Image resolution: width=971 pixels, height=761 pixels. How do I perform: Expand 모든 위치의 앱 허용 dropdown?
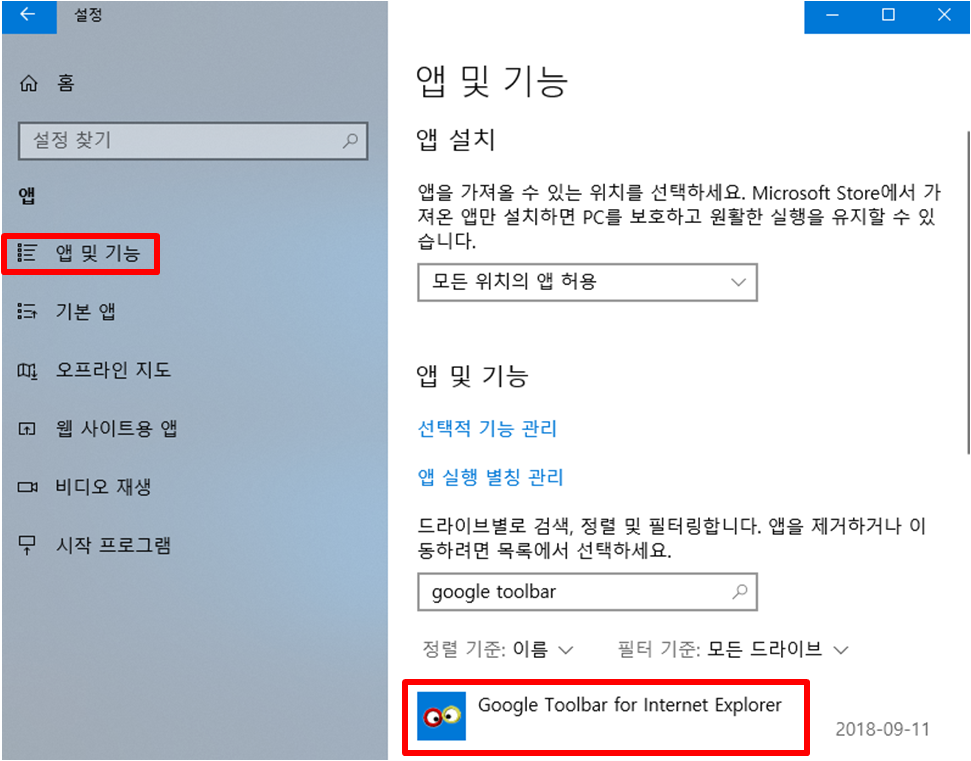pos(587,282)
